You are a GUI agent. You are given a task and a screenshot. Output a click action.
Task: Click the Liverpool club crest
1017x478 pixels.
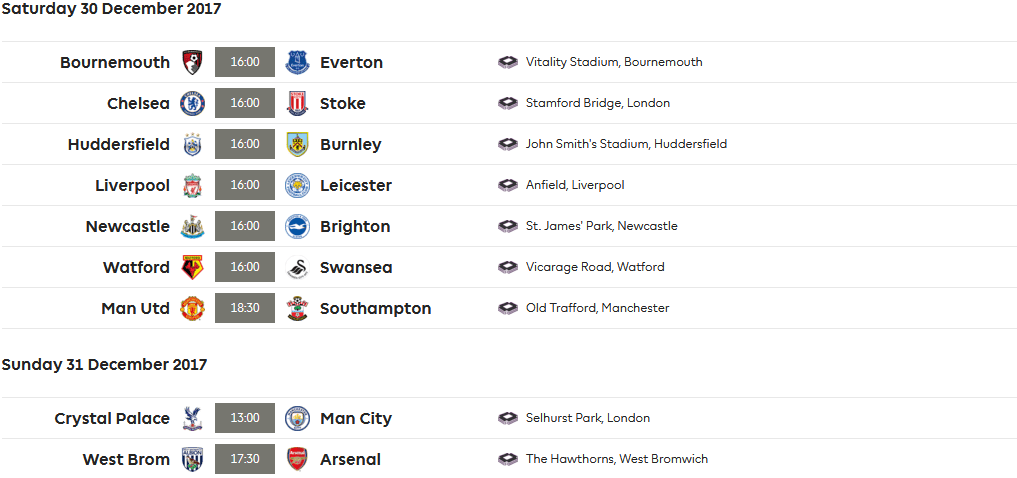pyautogui.click(x=192, y=185)
